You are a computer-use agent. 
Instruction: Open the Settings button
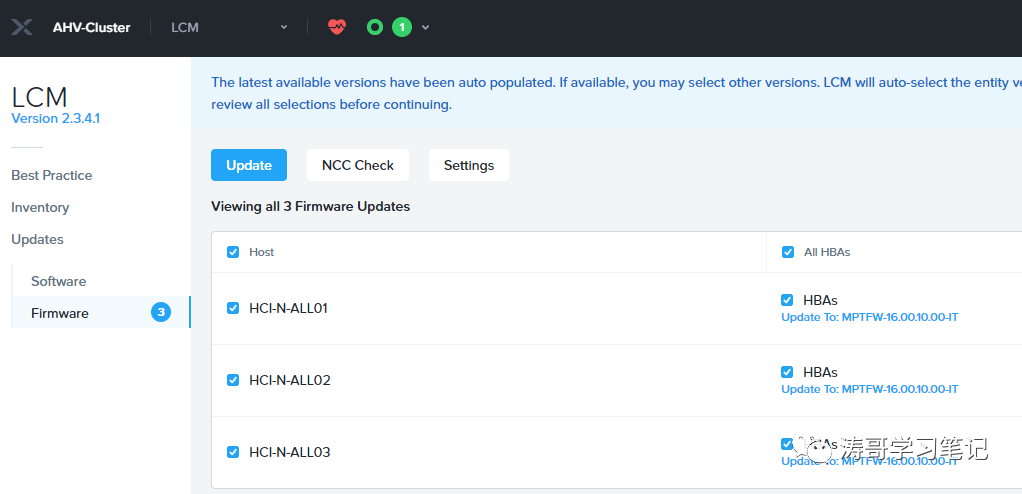click(x=469, y=165)
